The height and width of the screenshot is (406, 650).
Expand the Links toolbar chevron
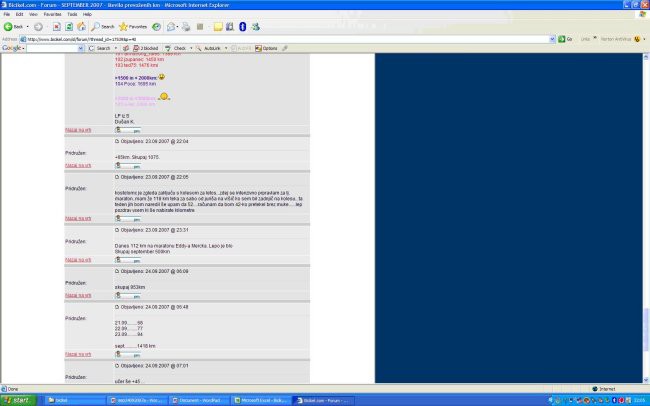click(595, 38)
